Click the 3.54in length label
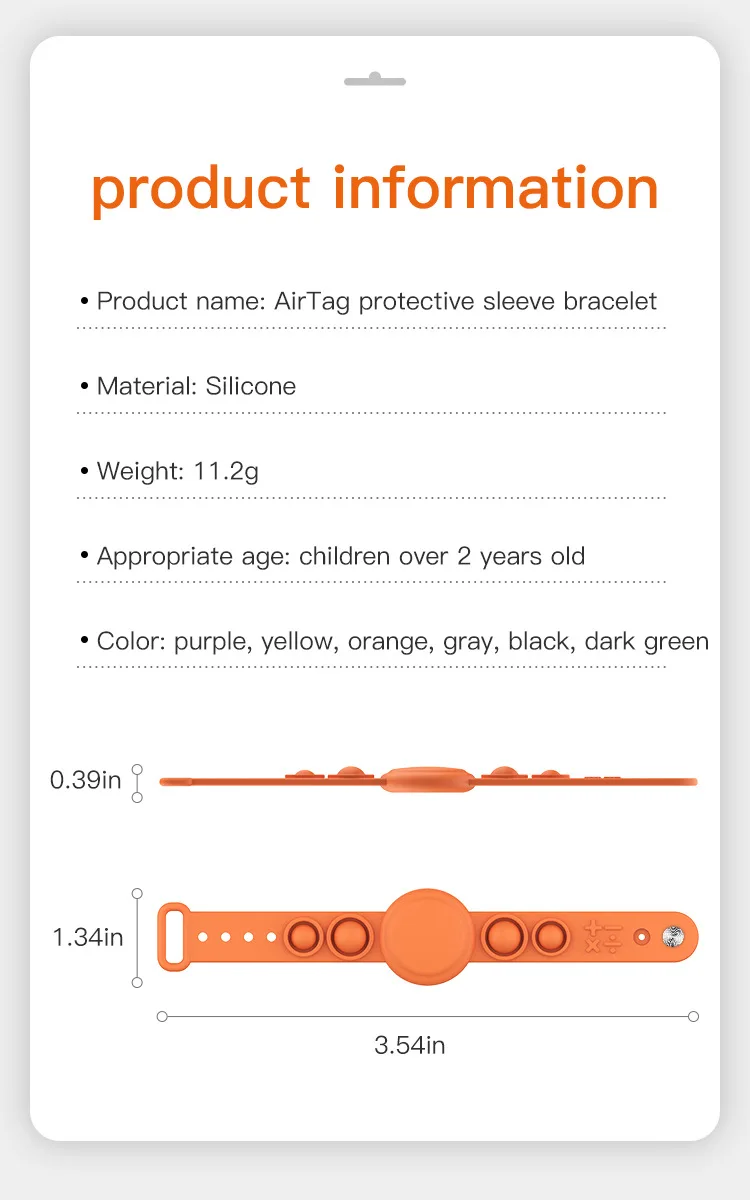Image resolution: width=750 pixels, height=1200 pixels. (x=410, y=1045)
